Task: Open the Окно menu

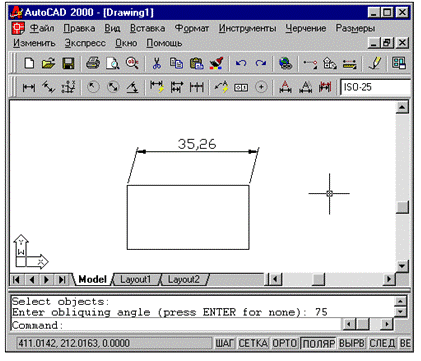Action: [x=126, y=43]
